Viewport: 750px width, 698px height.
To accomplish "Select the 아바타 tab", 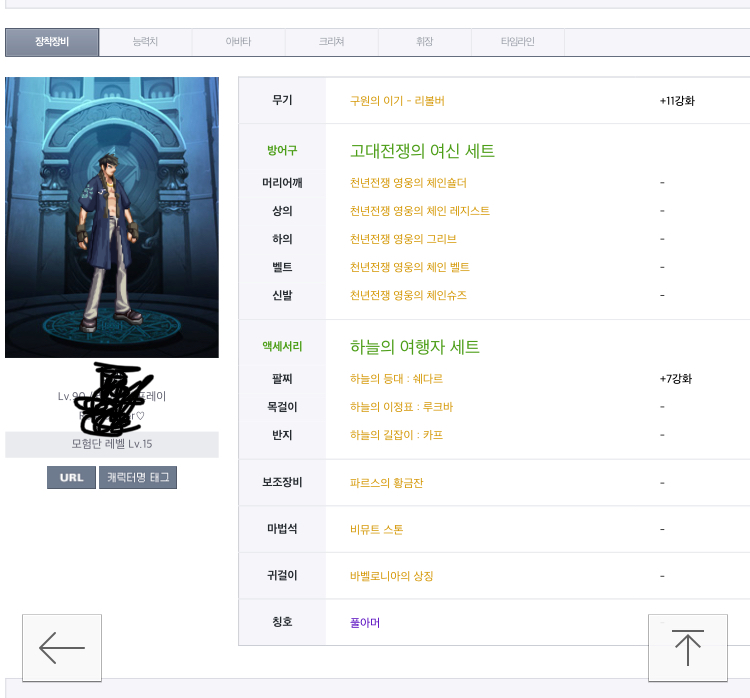I will [238, 42].
